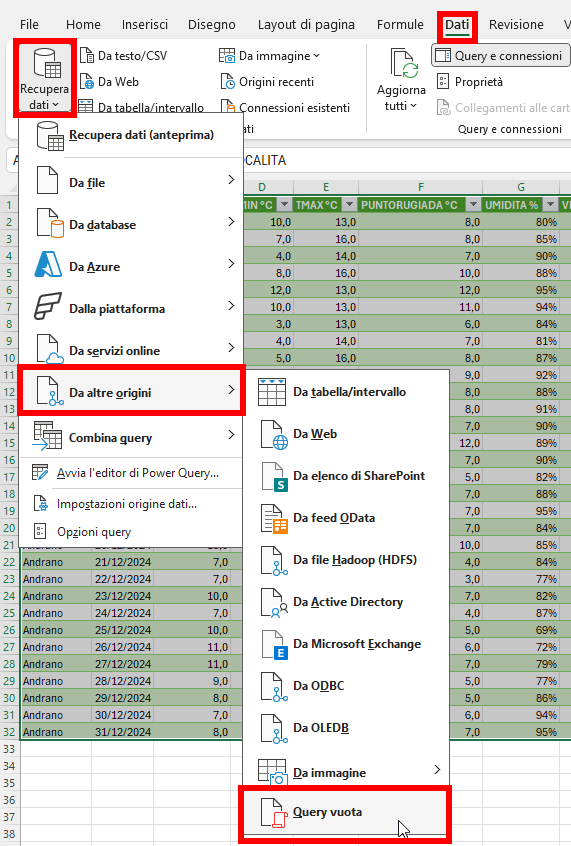Click date cell 31/12/2024
This screenshot has width=571, height=846.
click(123, 732)
